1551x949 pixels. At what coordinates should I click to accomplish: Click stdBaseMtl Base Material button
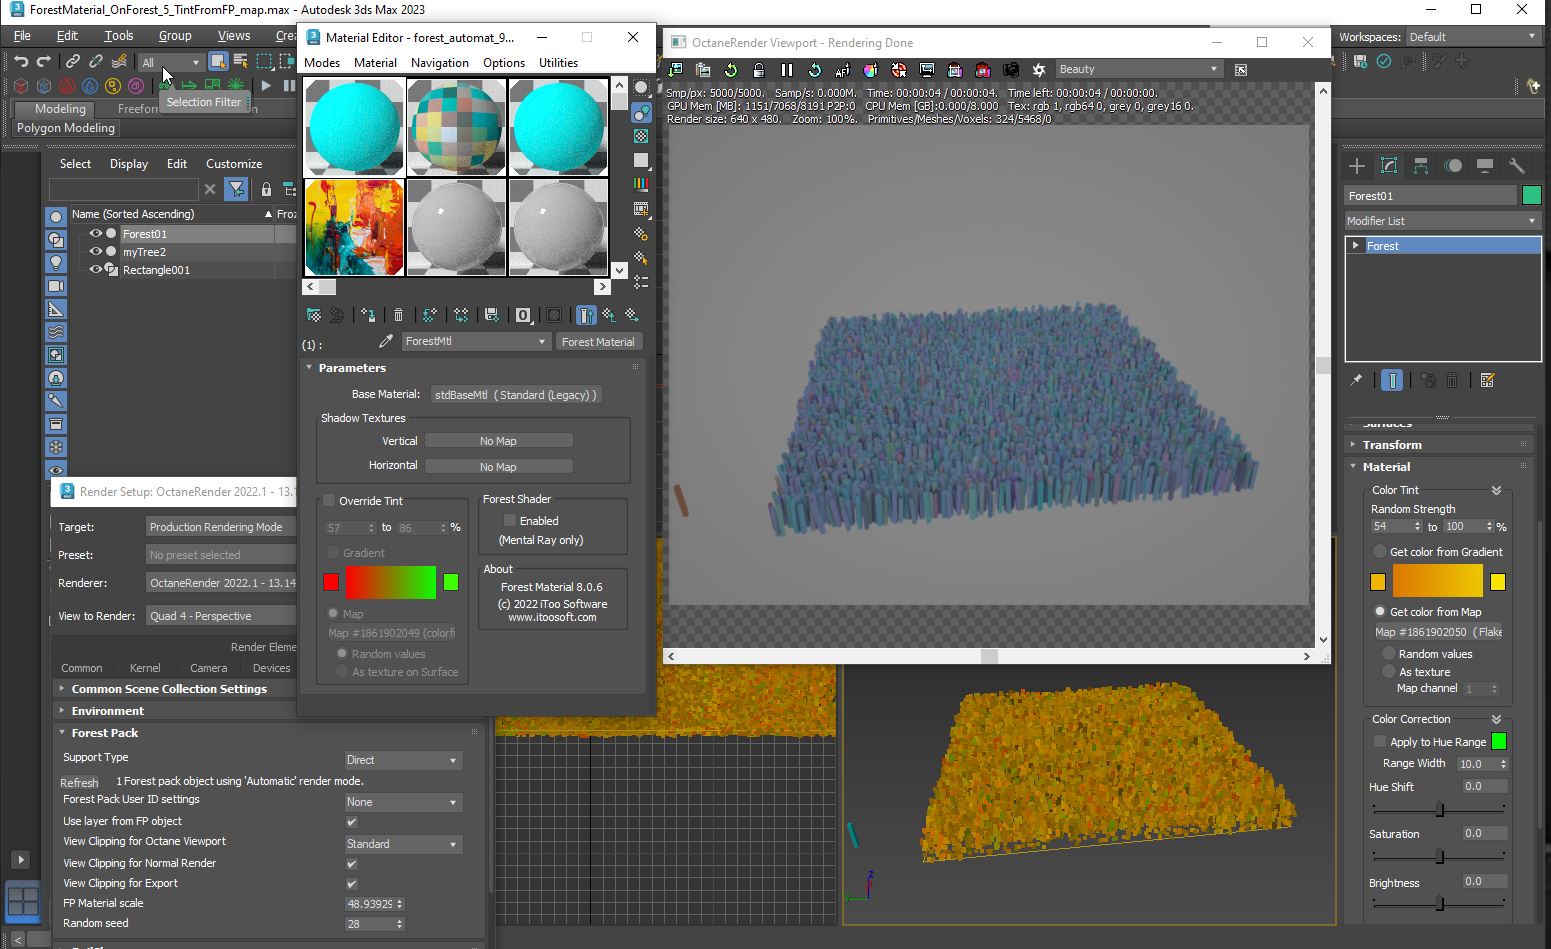(x=516, y=395)
